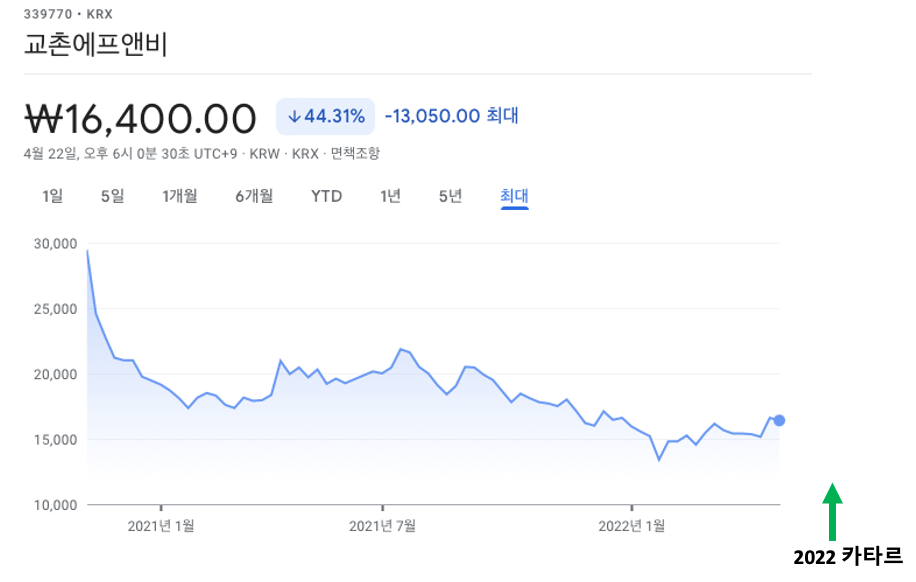Click the 10,000 y-axis label
Viewport: 916px width, 582px height.
(x=55, y=505)
